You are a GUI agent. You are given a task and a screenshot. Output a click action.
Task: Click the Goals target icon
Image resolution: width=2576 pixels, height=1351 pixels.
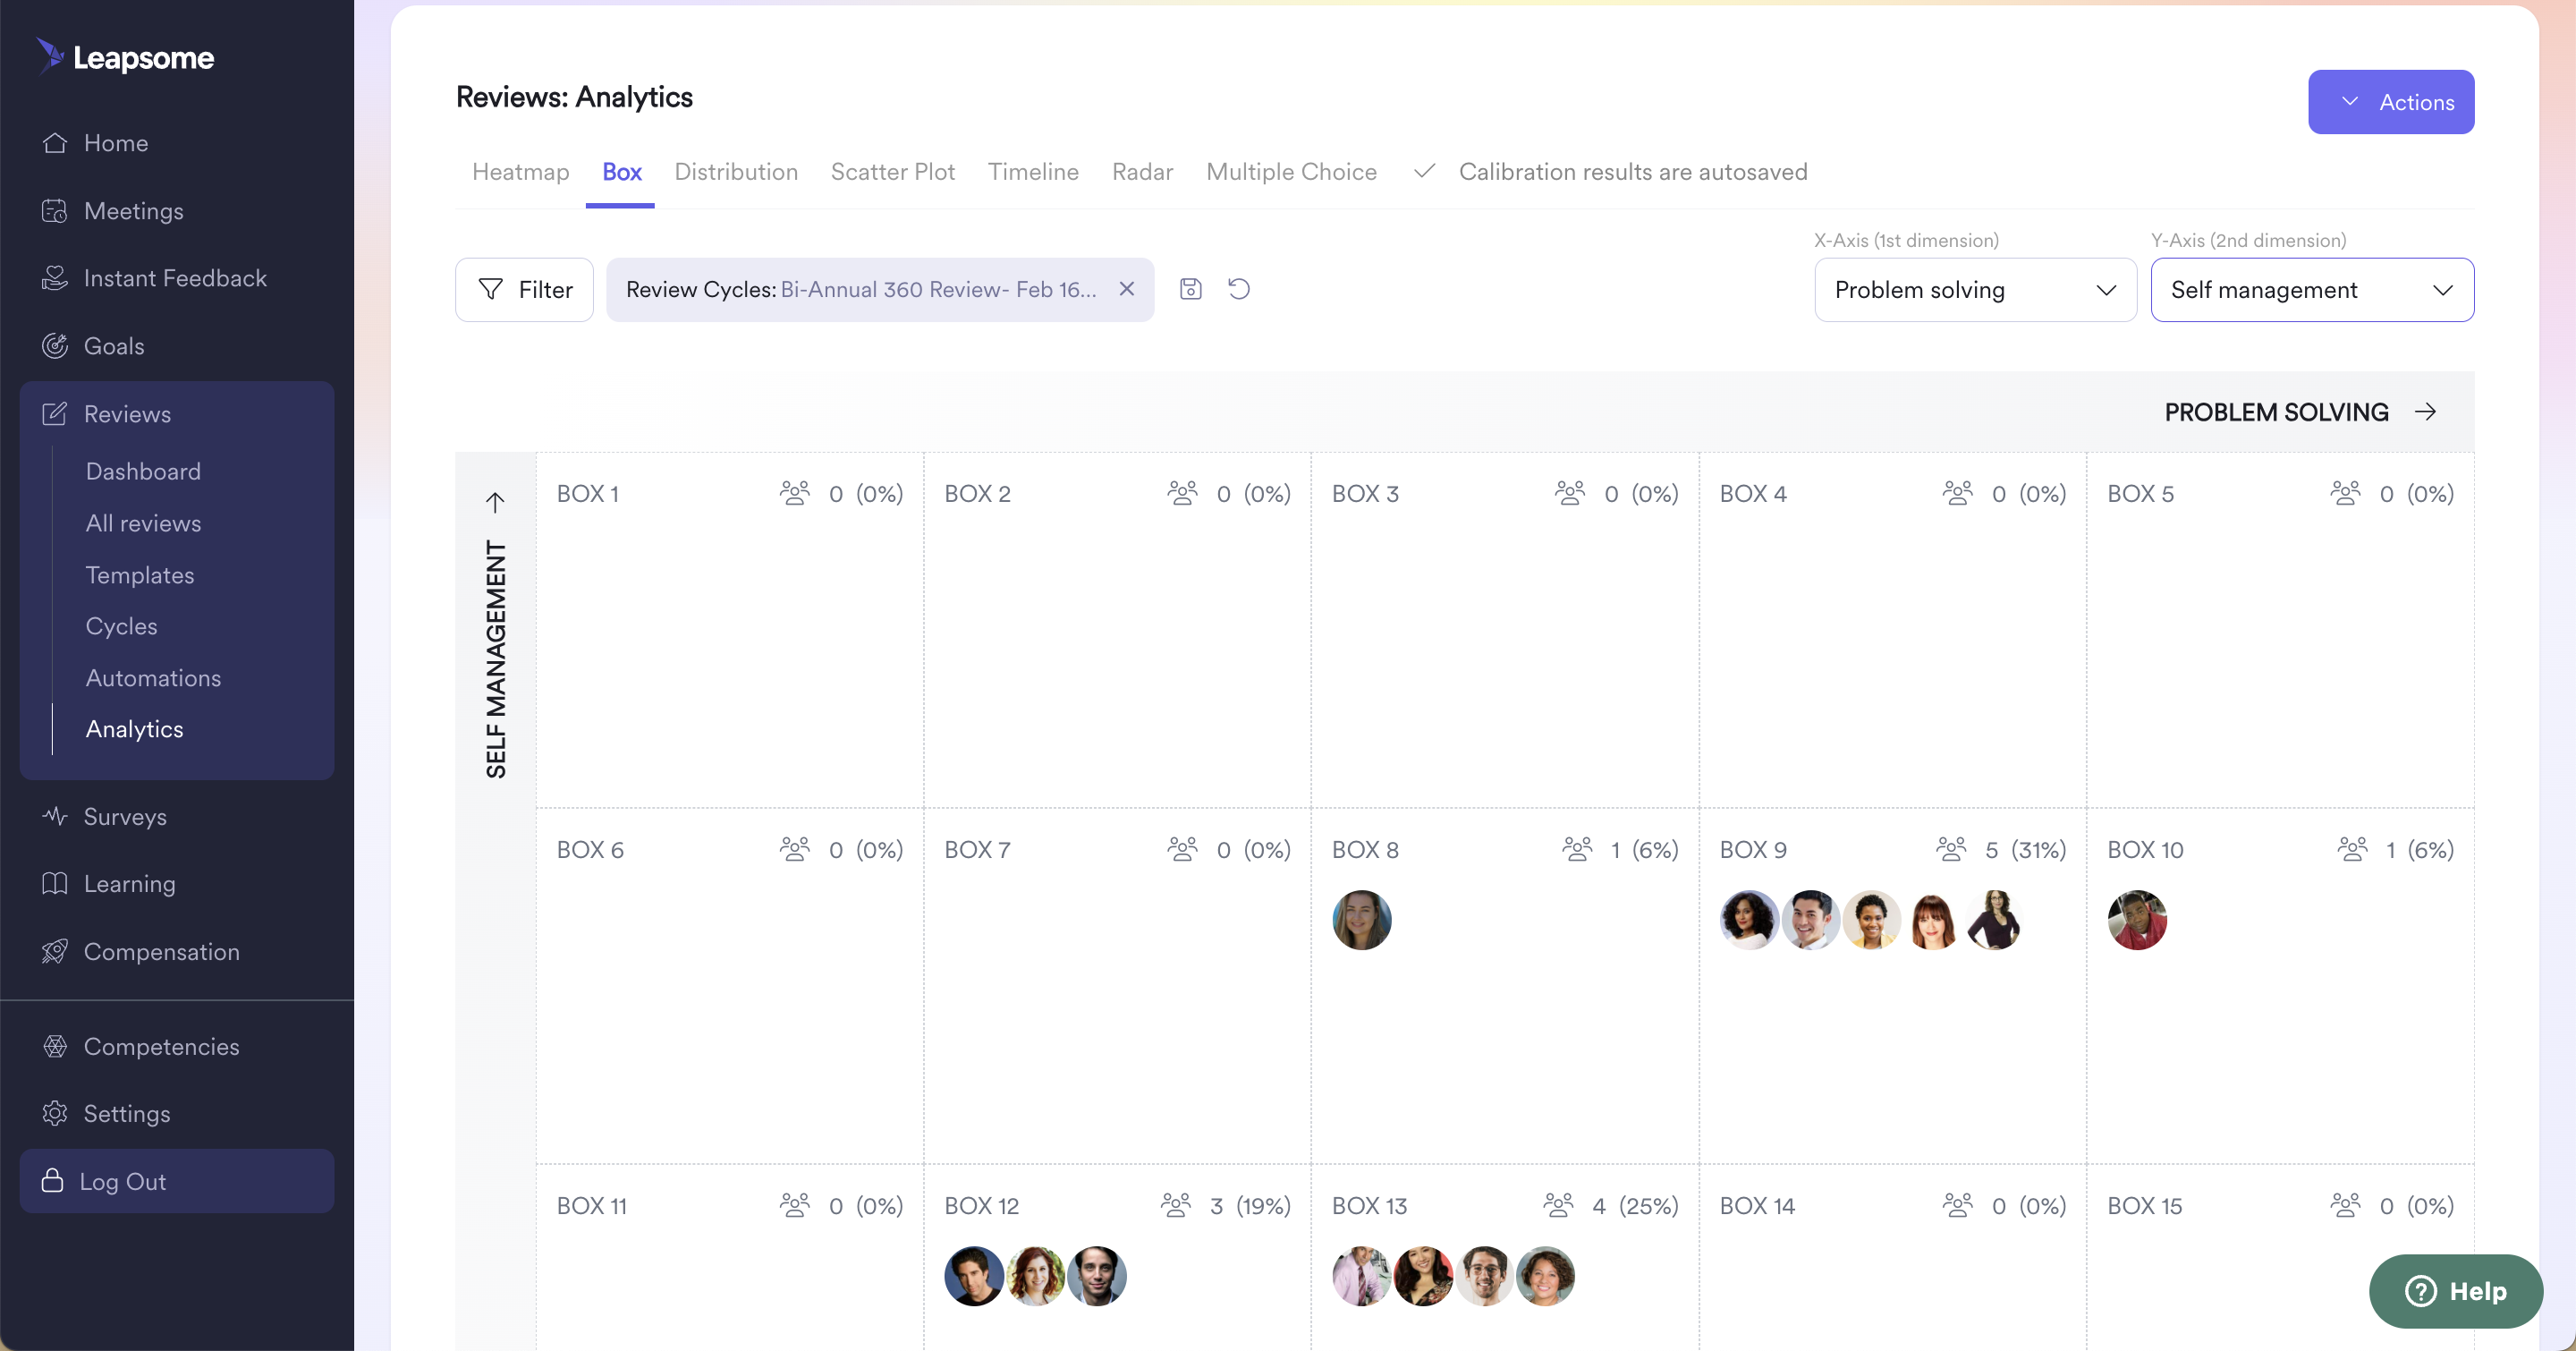[55, 346]
